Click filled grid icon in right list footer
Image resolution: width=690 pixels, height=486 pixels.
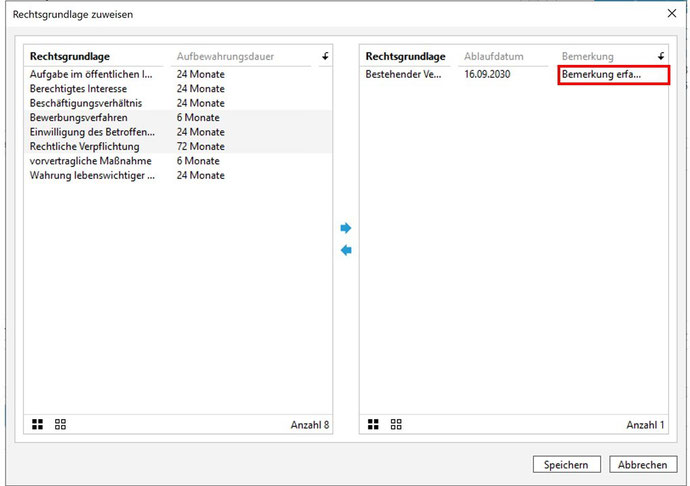coord(373,424)
